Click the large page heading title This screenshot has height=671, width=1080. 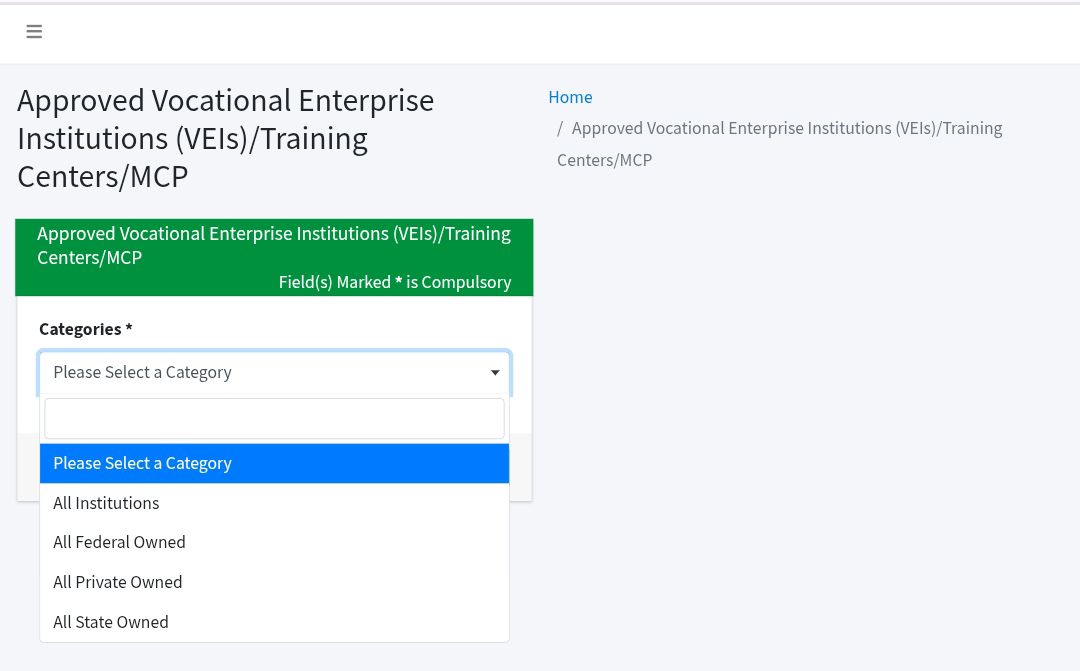[226, 138]
